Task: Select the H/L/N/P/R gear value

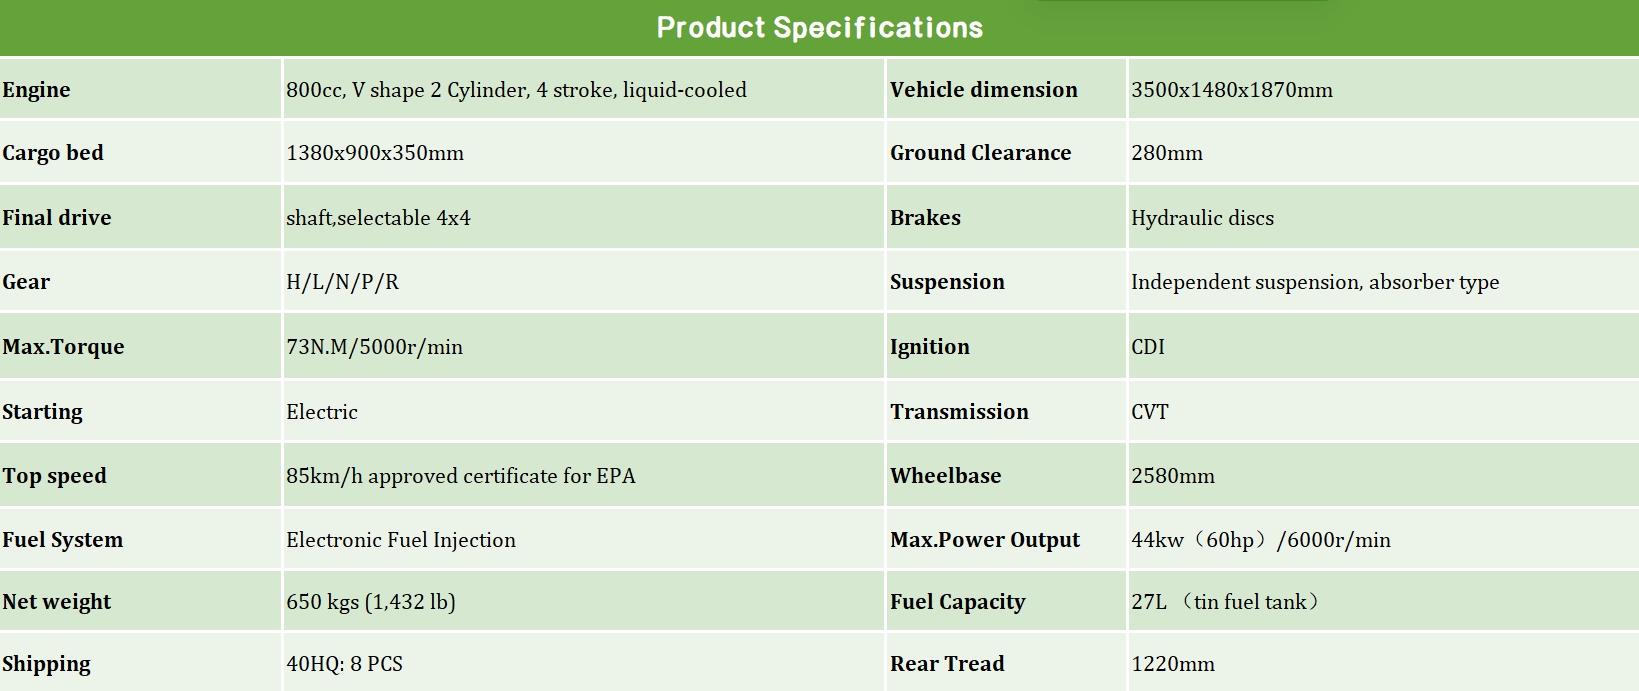Action: click(x=342, y=282)
